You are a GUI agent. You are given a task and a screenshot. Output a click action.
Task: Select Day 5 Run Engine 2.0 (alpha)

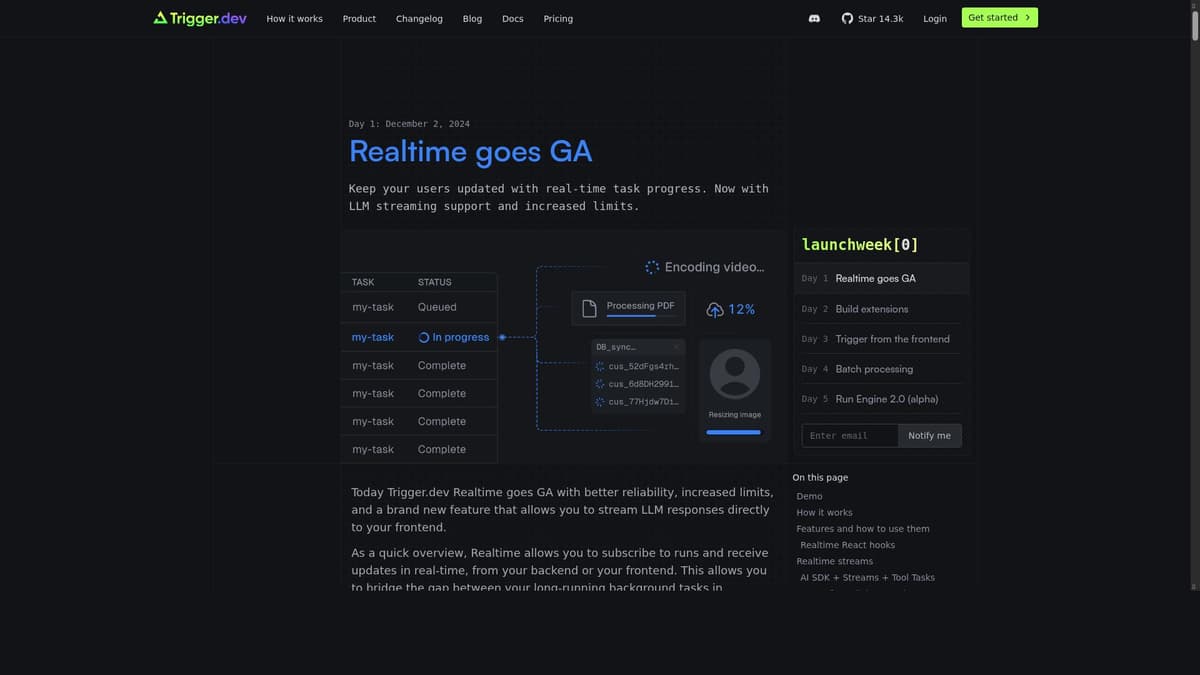[x=882, y=399]
